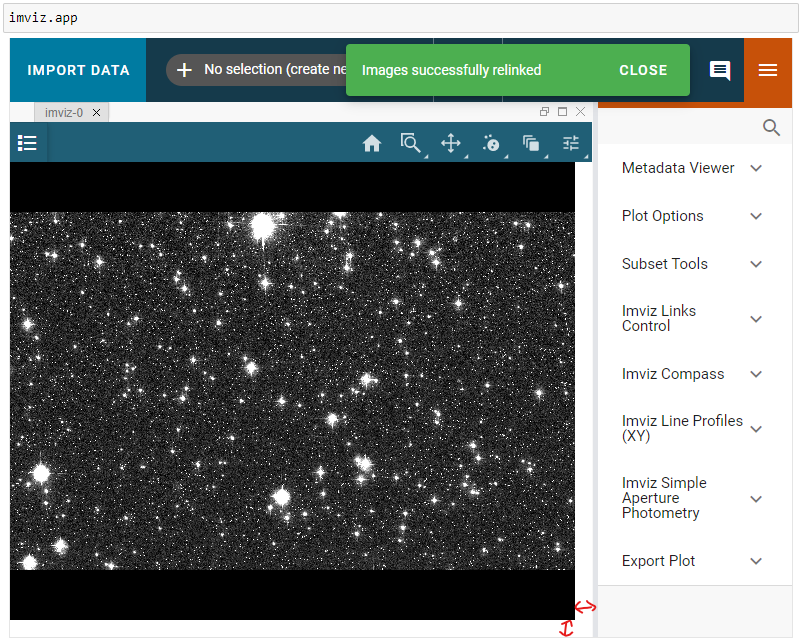Activate the Box Zoom tool

[x=411, y=143]
